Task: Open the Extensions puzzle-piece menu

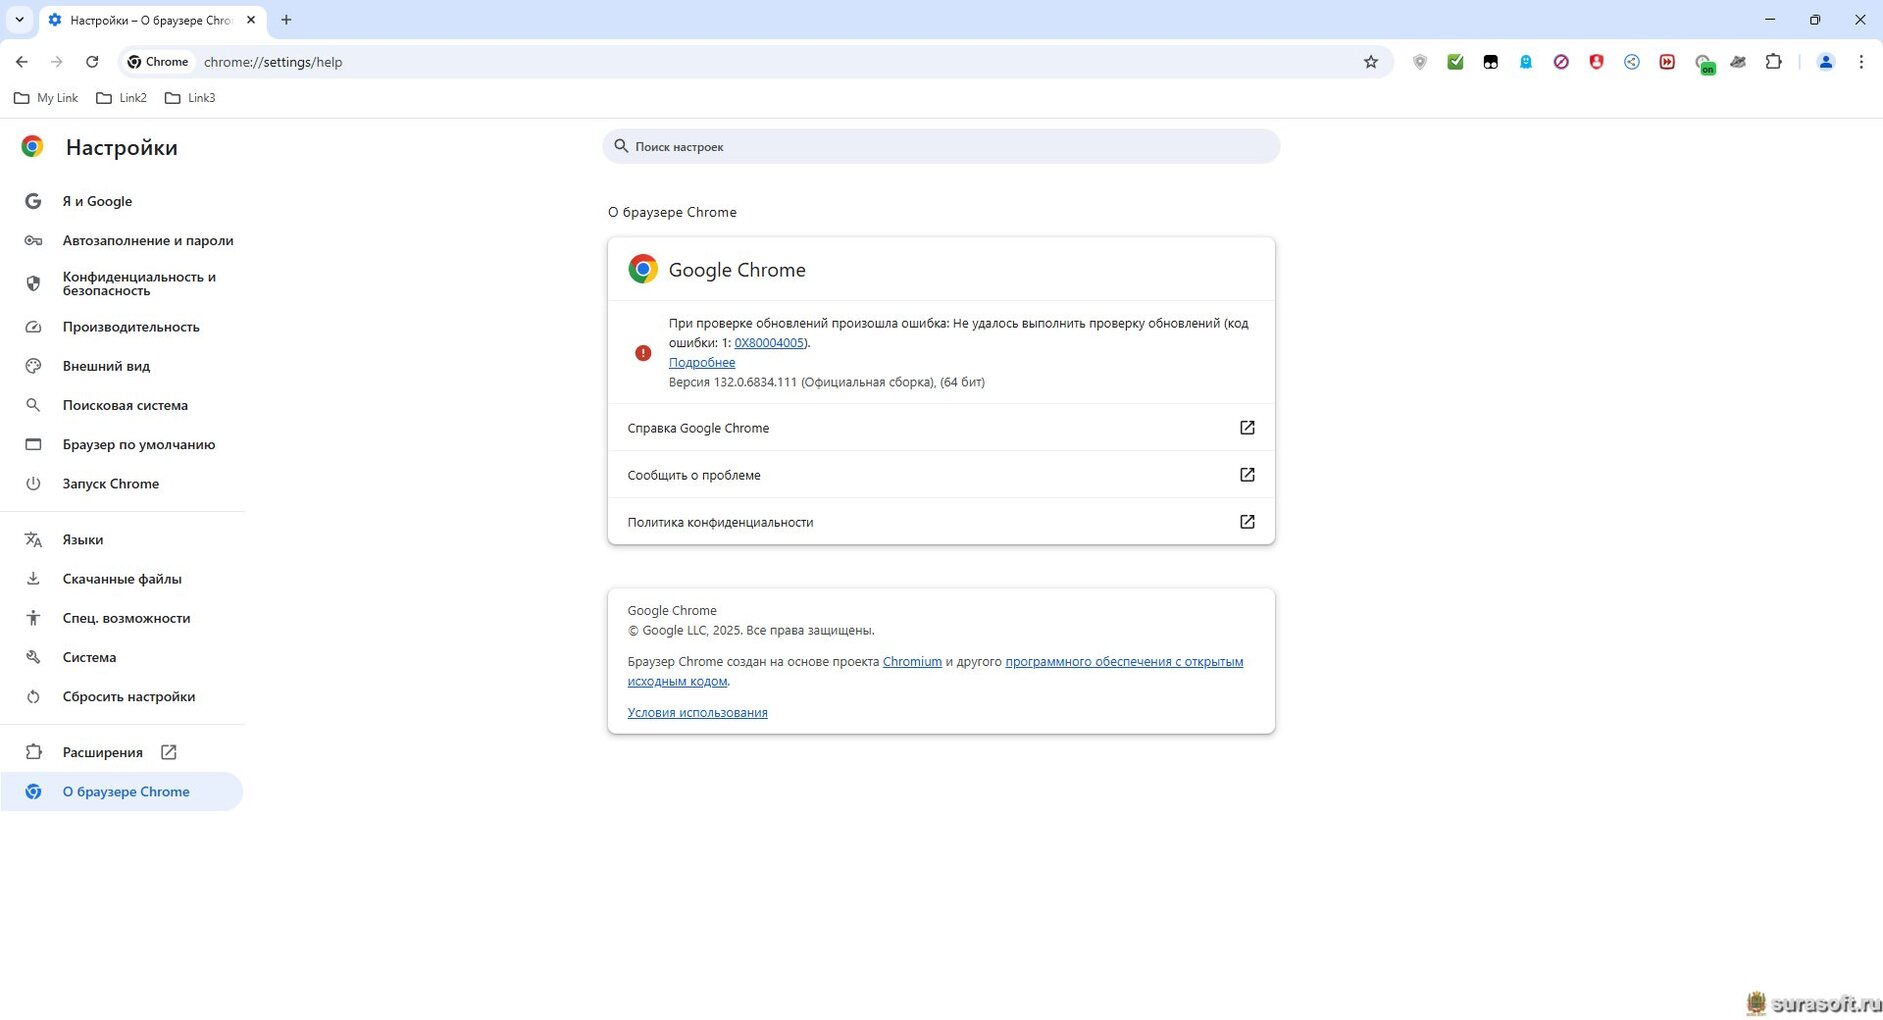Action: click(x=1773, y=62)
